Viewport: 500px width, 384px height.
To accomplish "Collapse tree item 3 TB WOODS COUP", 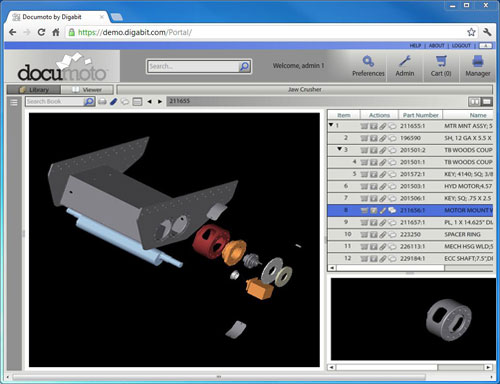I will [339, 149].
